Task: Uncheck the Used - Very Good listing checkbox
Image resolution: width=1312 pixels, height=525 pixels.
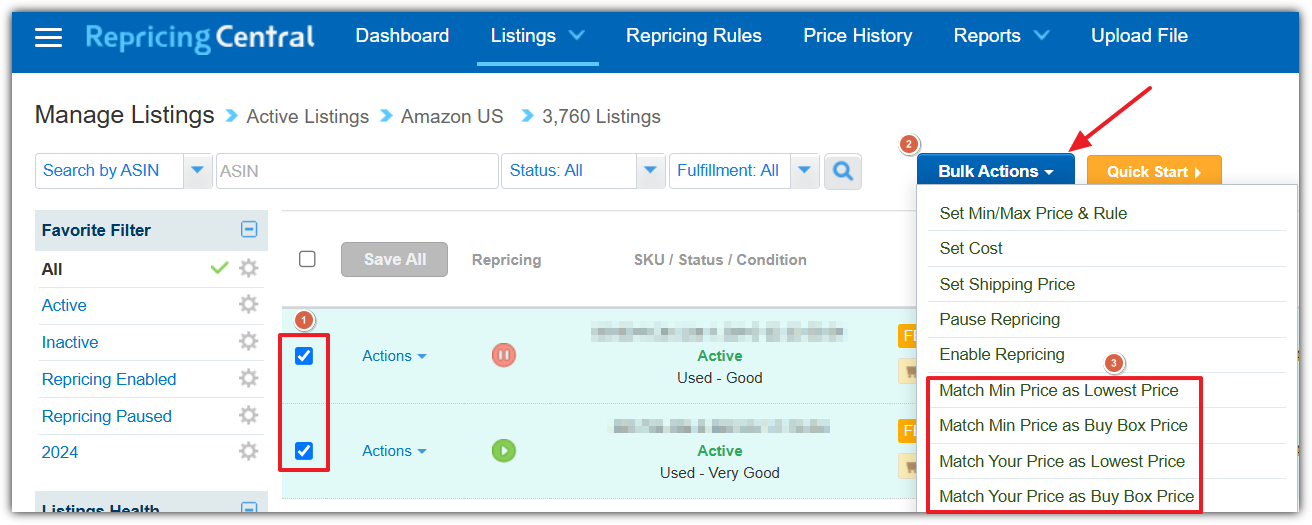Action: [304, 451]
